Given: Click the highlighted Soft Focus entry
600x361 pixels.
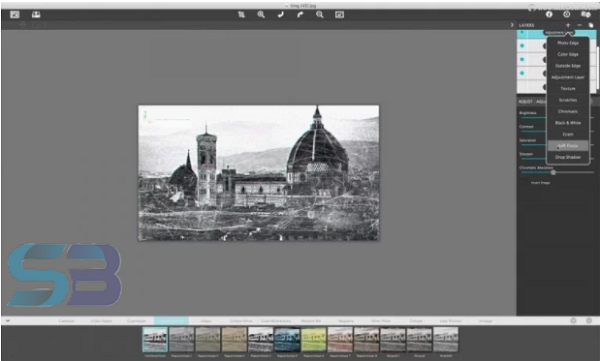Looking at the screenshot, I should point(568,146).
